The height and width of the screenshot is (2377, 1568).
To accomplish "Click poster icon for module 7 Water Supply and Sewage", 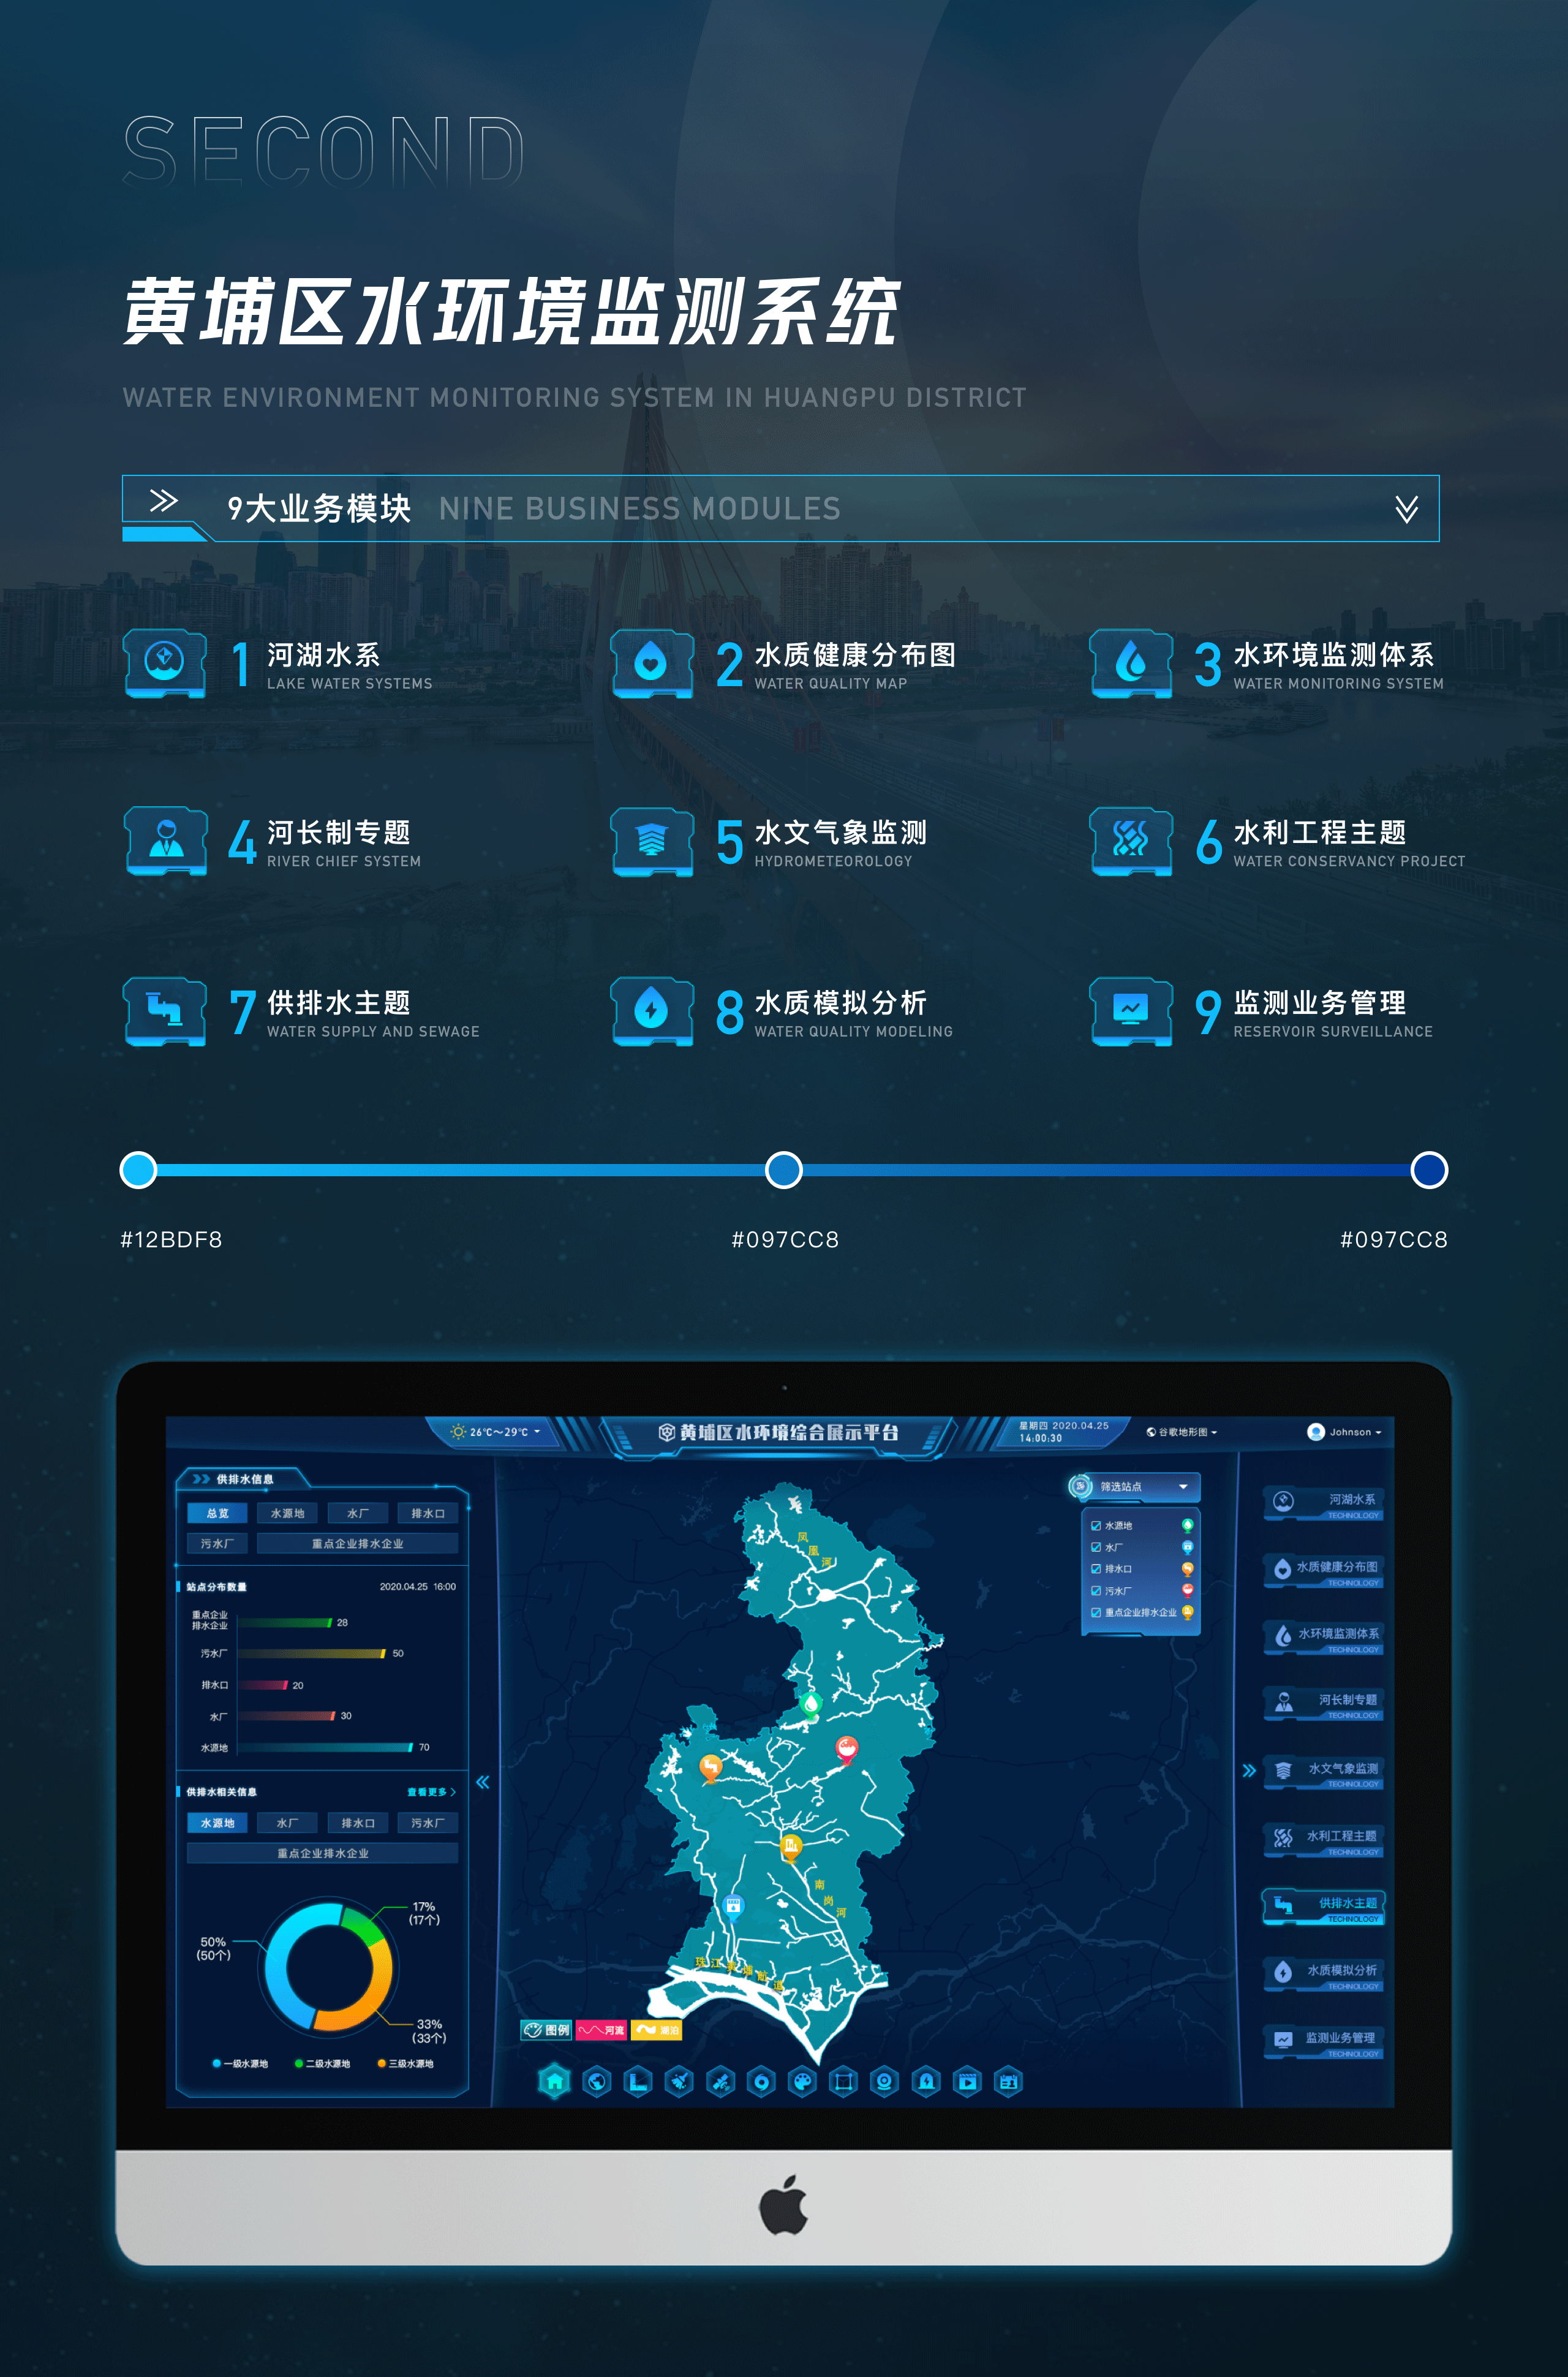I will click(x=165, y=1011).
